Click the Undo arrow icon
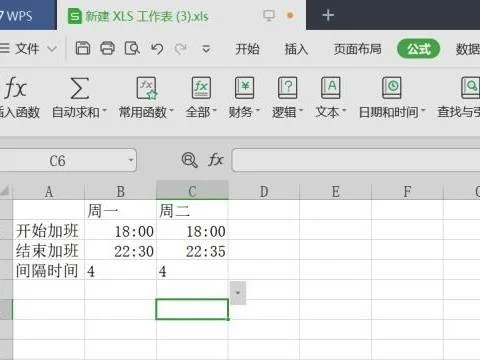Screen dimensions: 480x360 pos(157,49)
